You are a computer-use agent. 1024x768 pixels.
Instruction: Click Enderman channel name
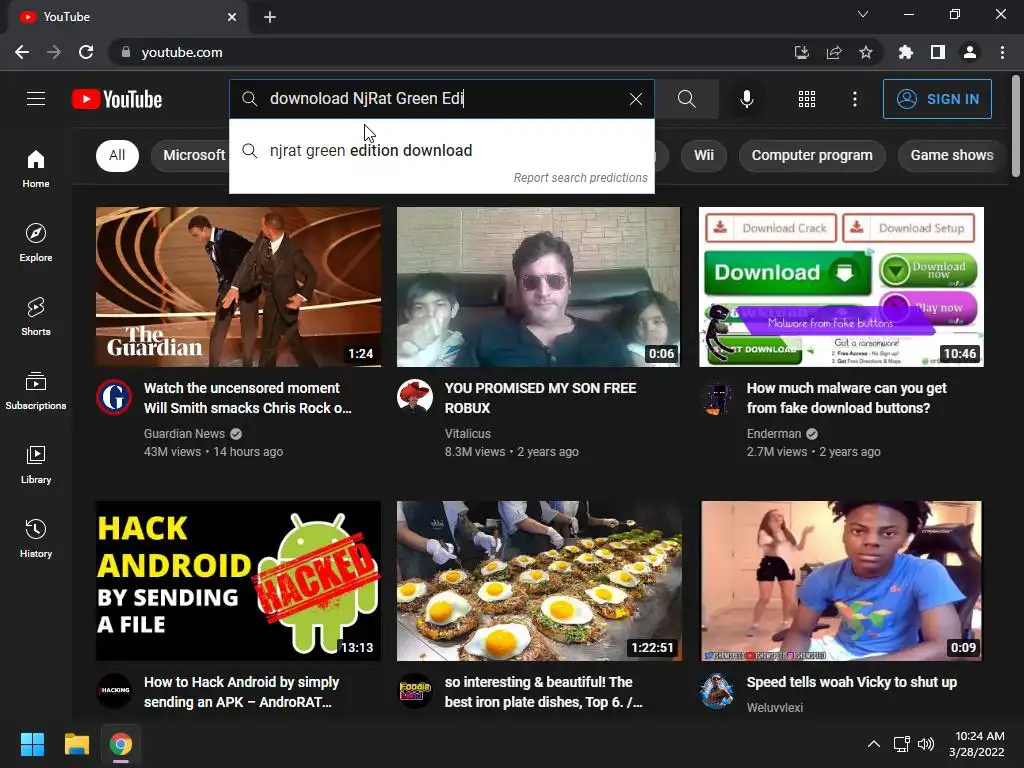tap(774, 434)
